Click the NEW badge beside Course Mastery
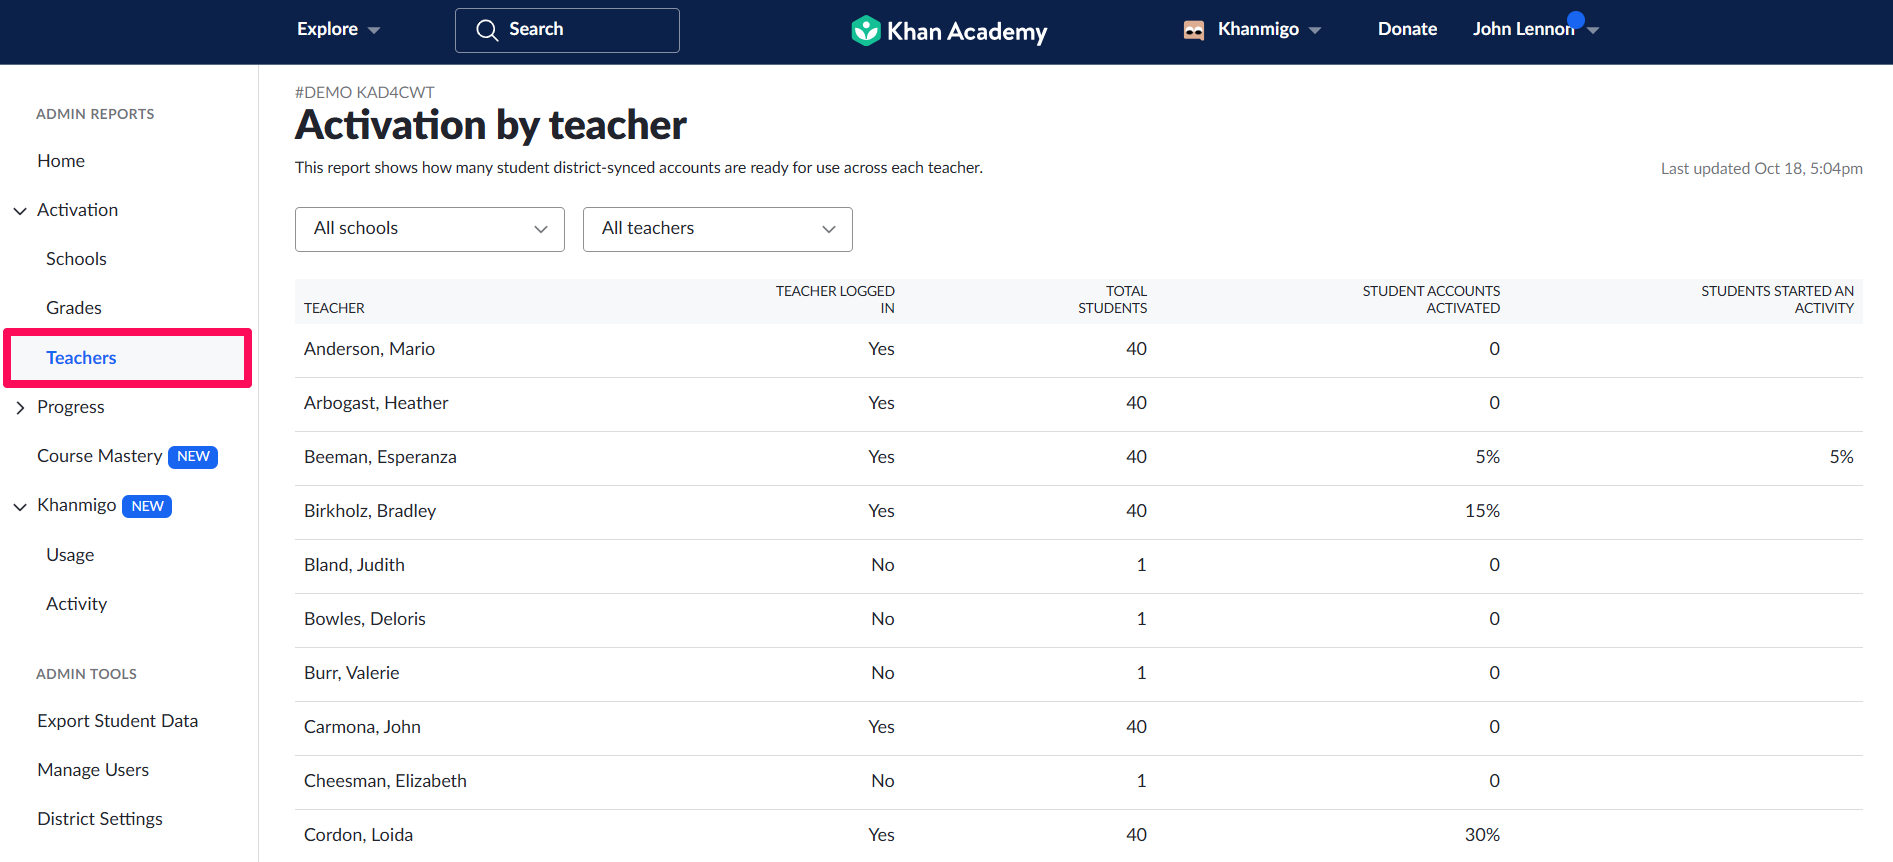1893x862 pixels. [193, 456]
